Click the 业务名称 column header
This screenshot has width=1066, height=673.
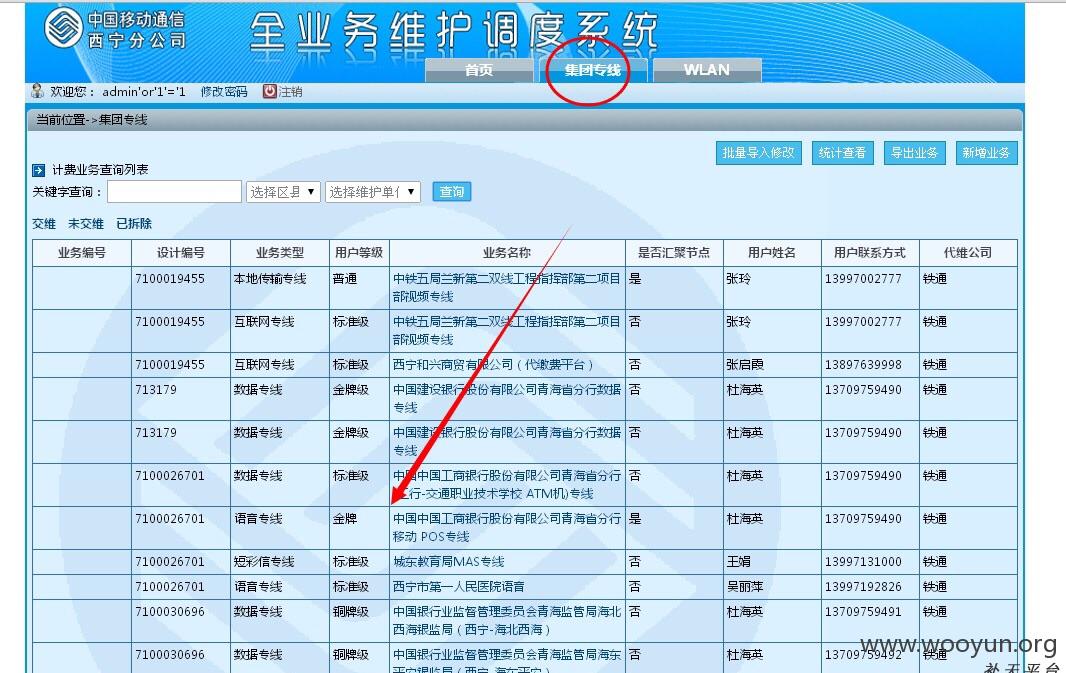(x=507, y=253)
